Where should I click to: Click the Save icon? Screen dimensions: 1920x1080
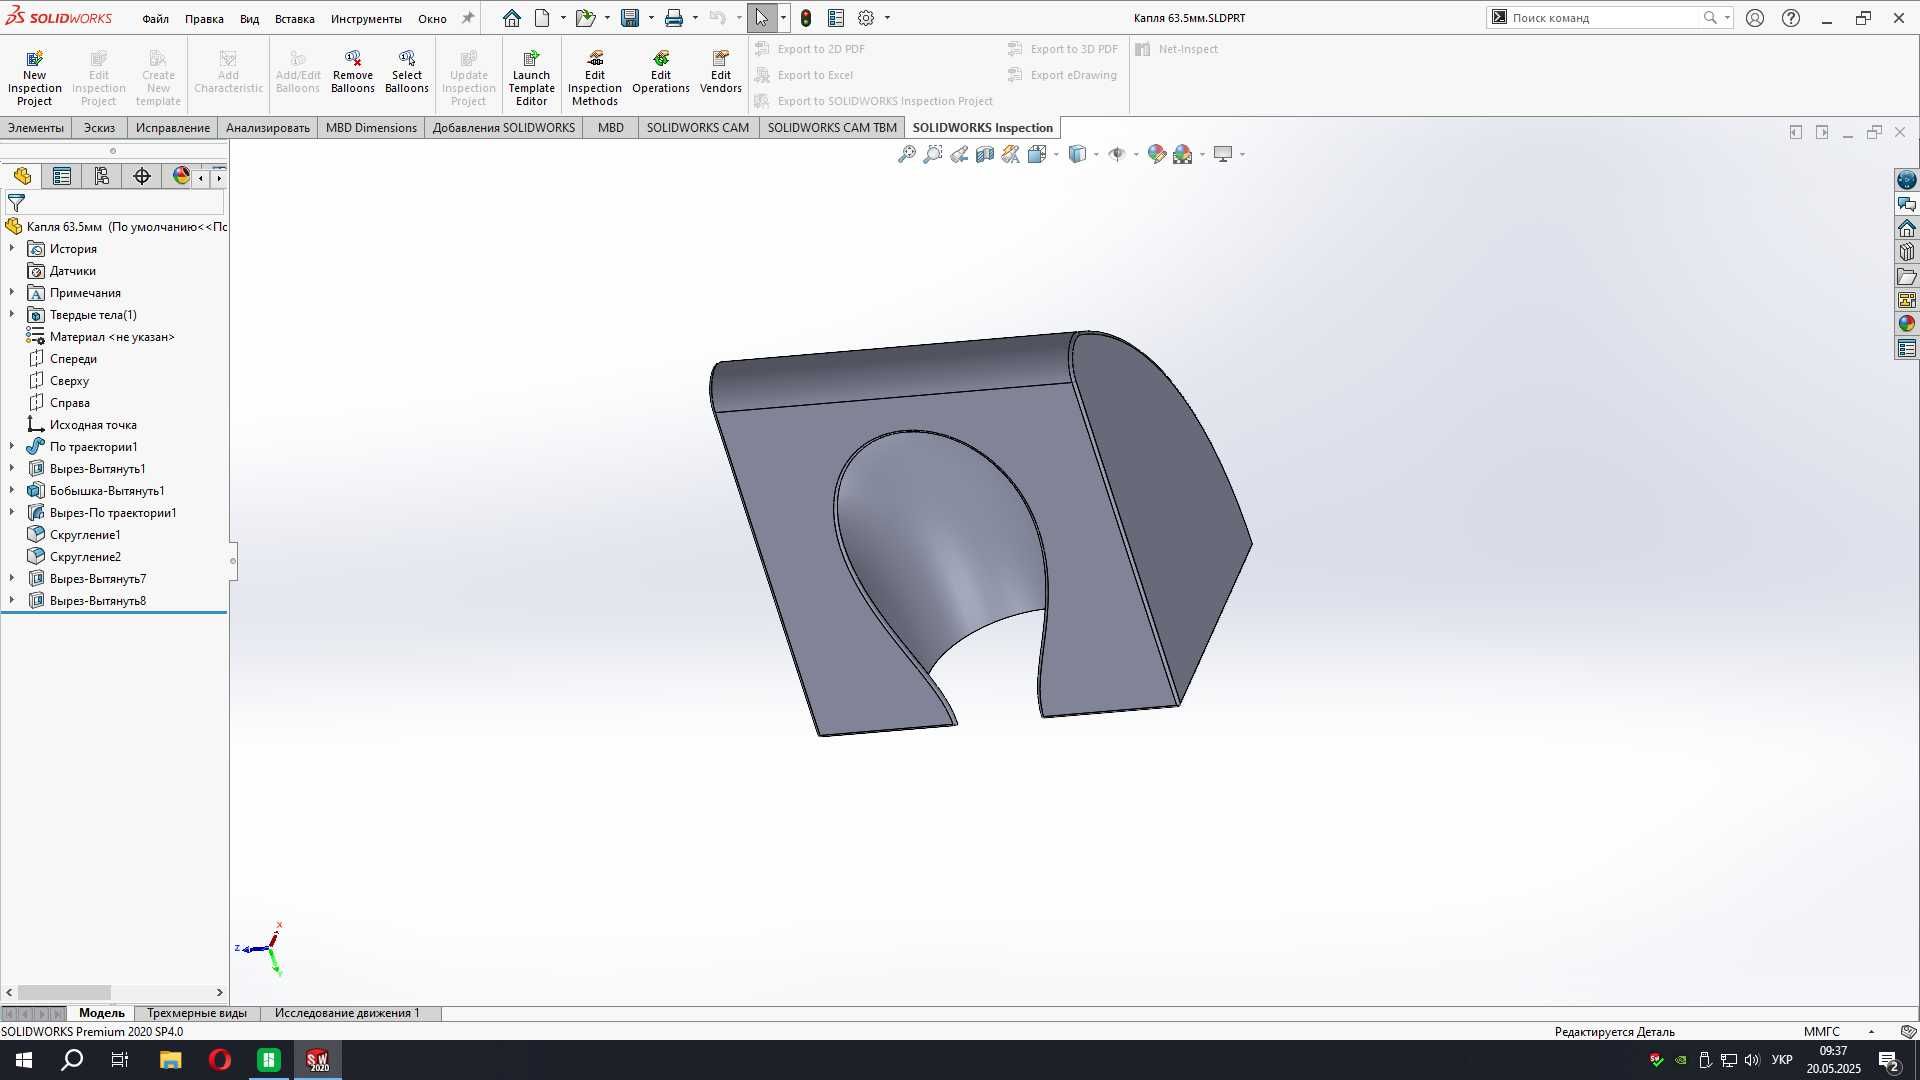(x=630, y=18)
